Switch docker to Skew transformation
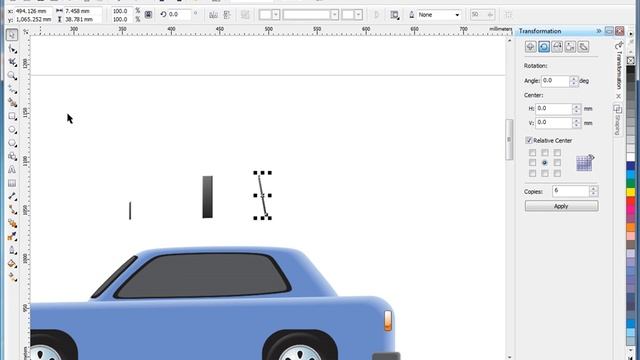 584,47
